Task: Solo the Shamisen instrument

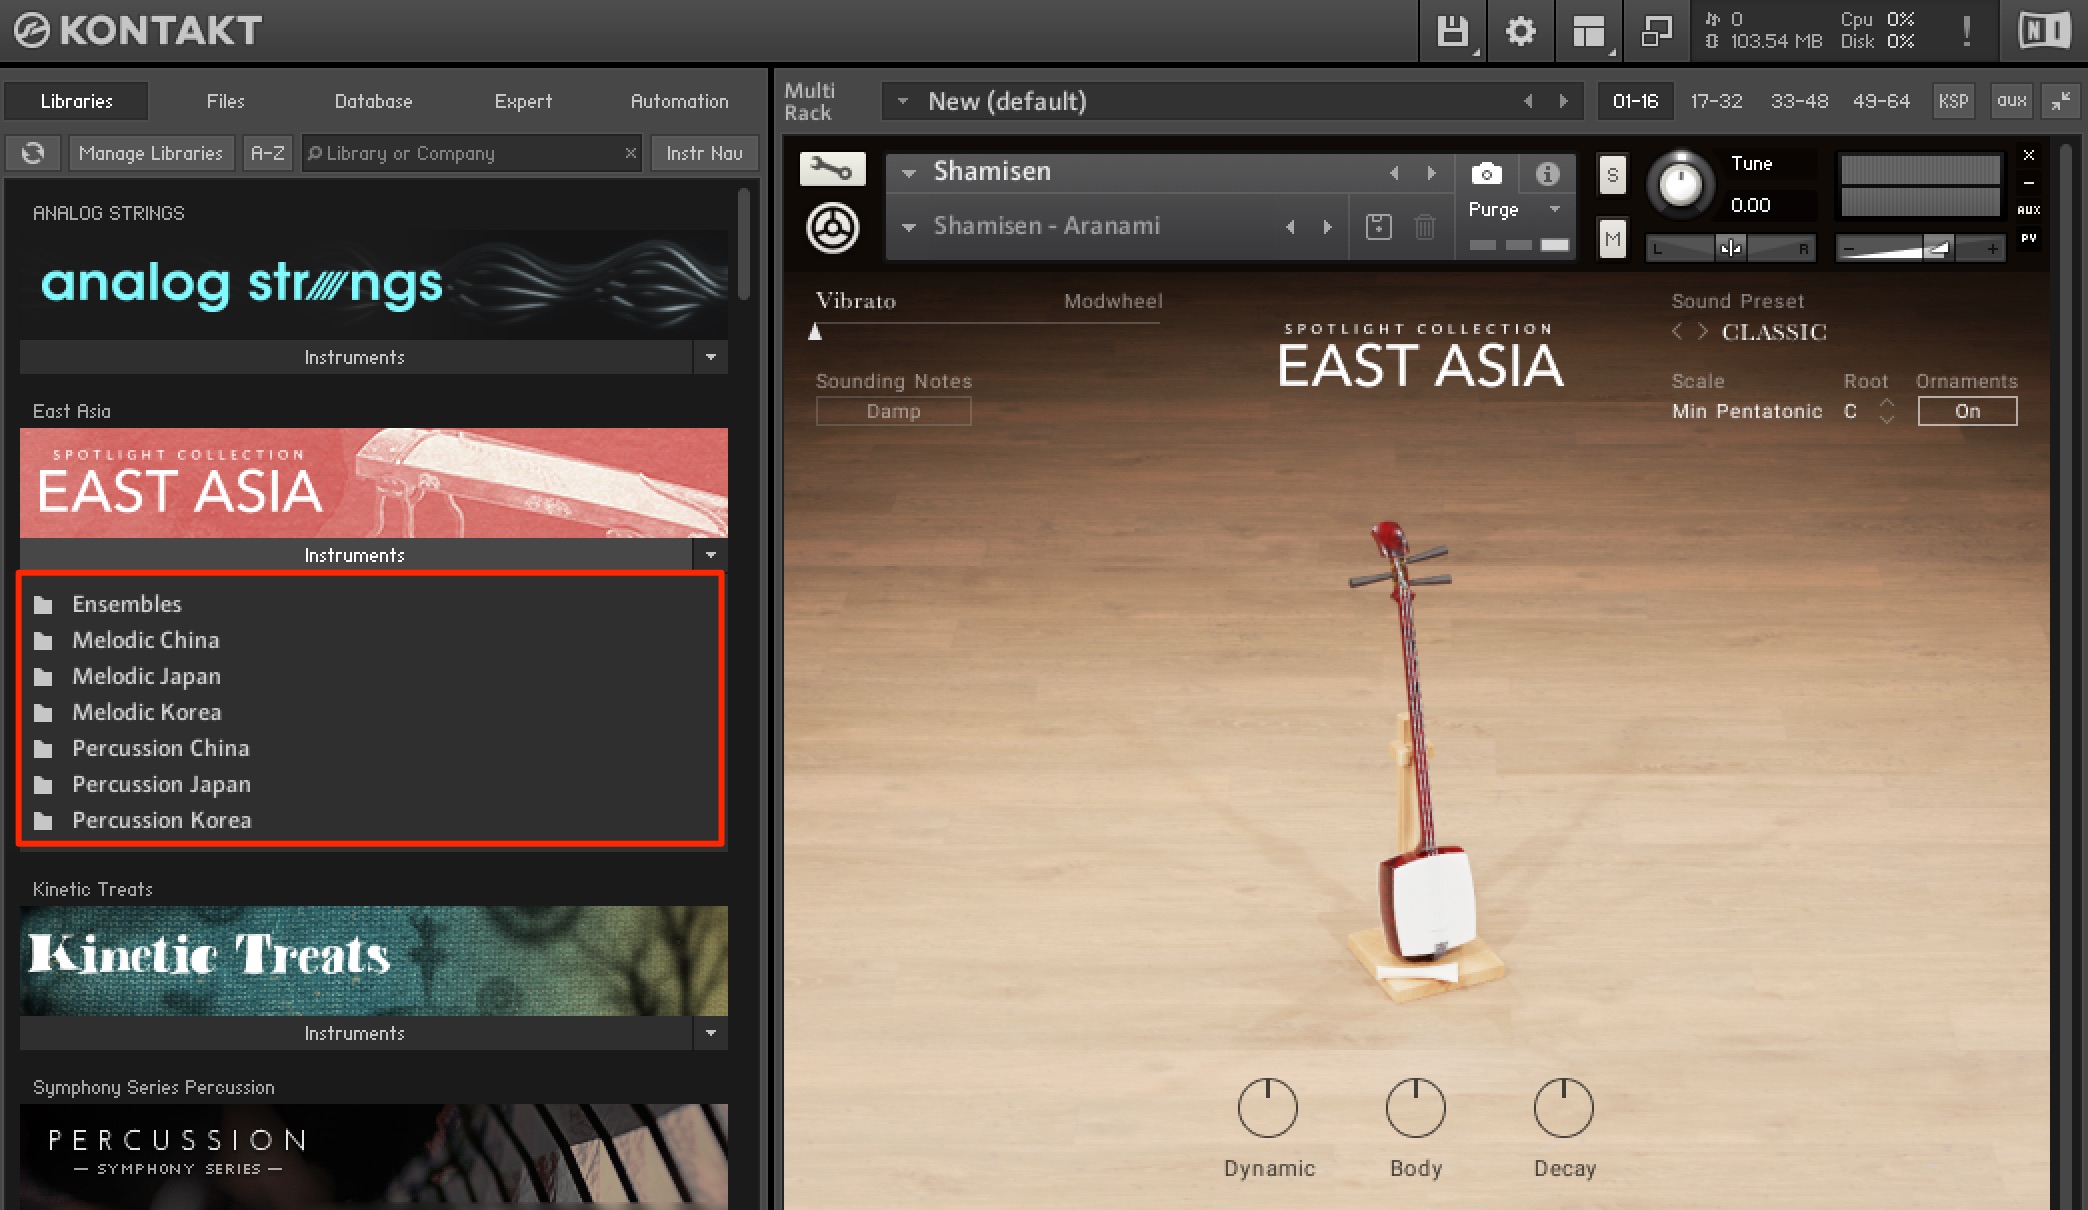Action: pyautogui.click(x=1612, y=175)
